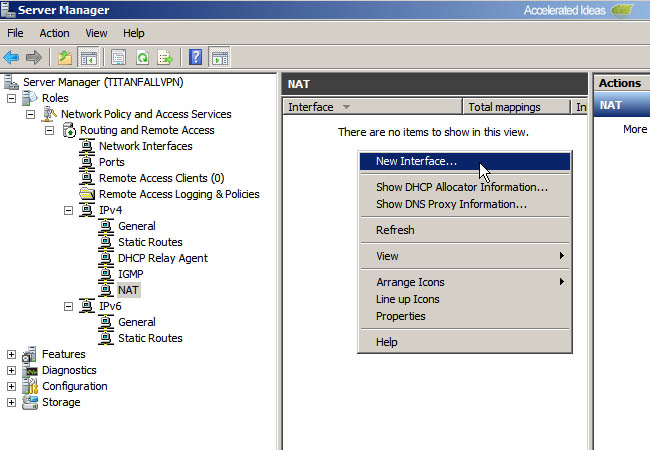650x450 pixels.
Task: Open the Action menu
Action: [x=54, y=33]
